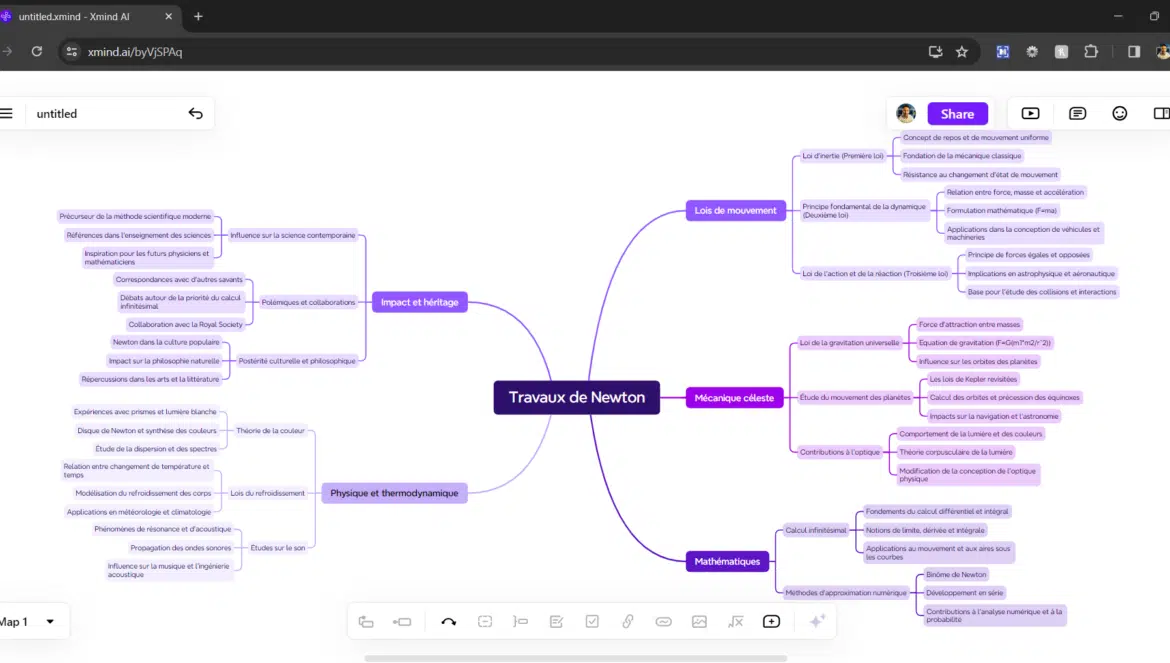Insert an image via the picture icon

point(699,621)
